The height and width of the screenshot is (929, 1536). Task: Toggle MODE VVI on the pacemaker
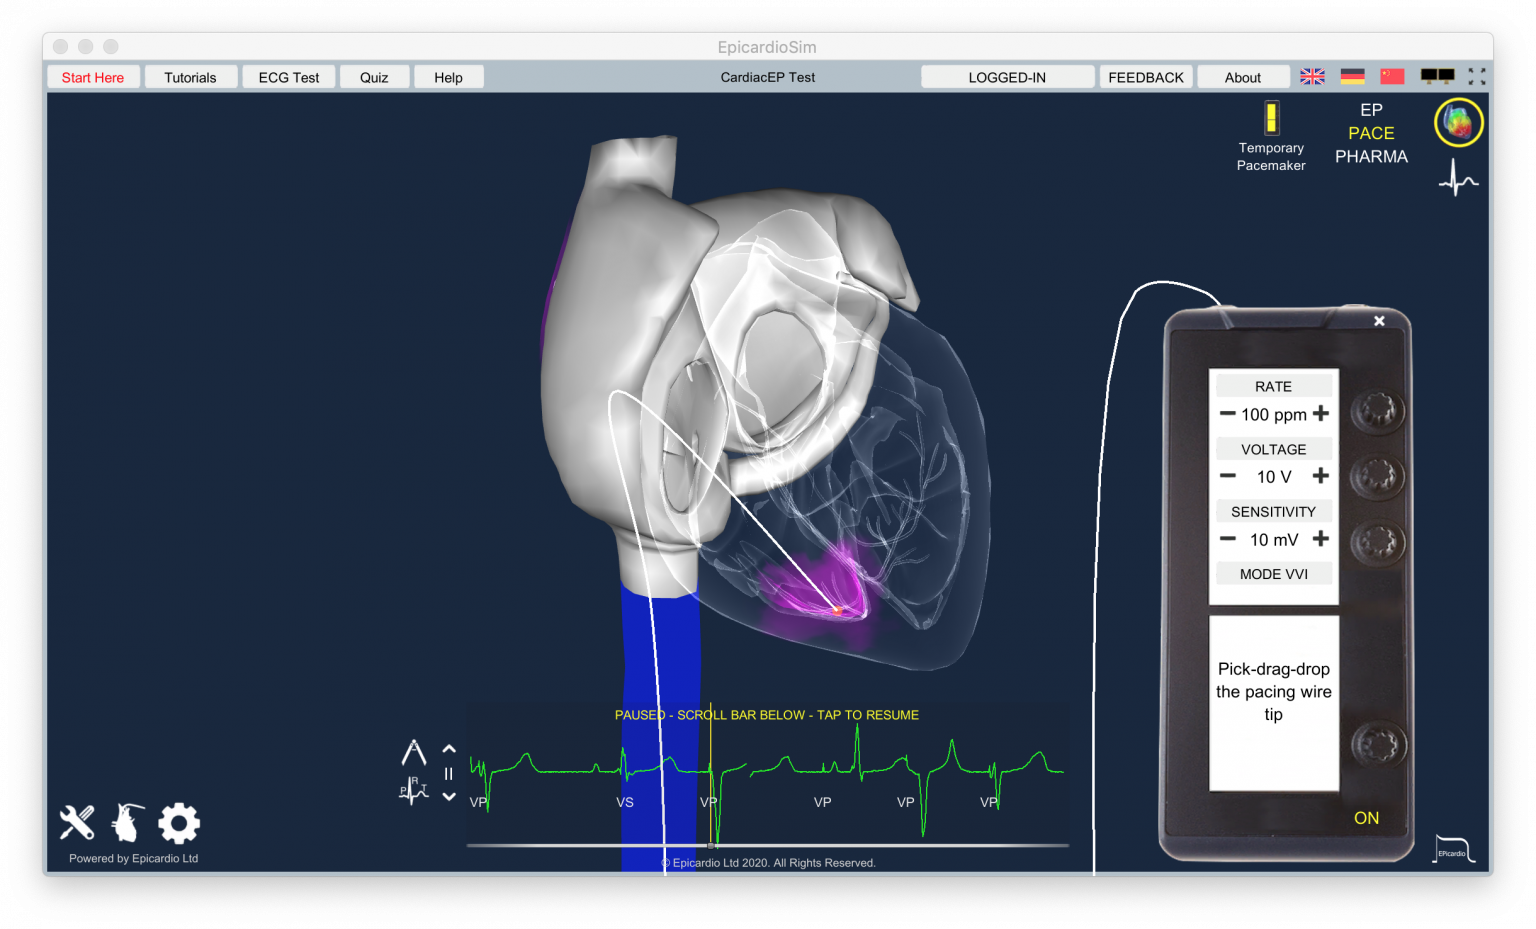tap(1273, 573)
